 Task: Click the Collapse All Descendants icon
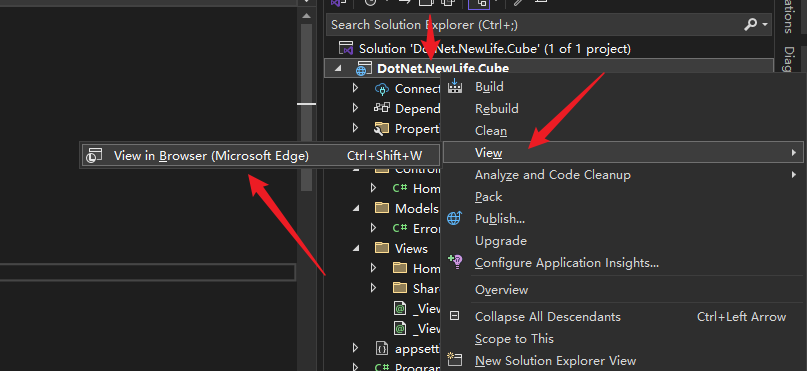point(455,315)
